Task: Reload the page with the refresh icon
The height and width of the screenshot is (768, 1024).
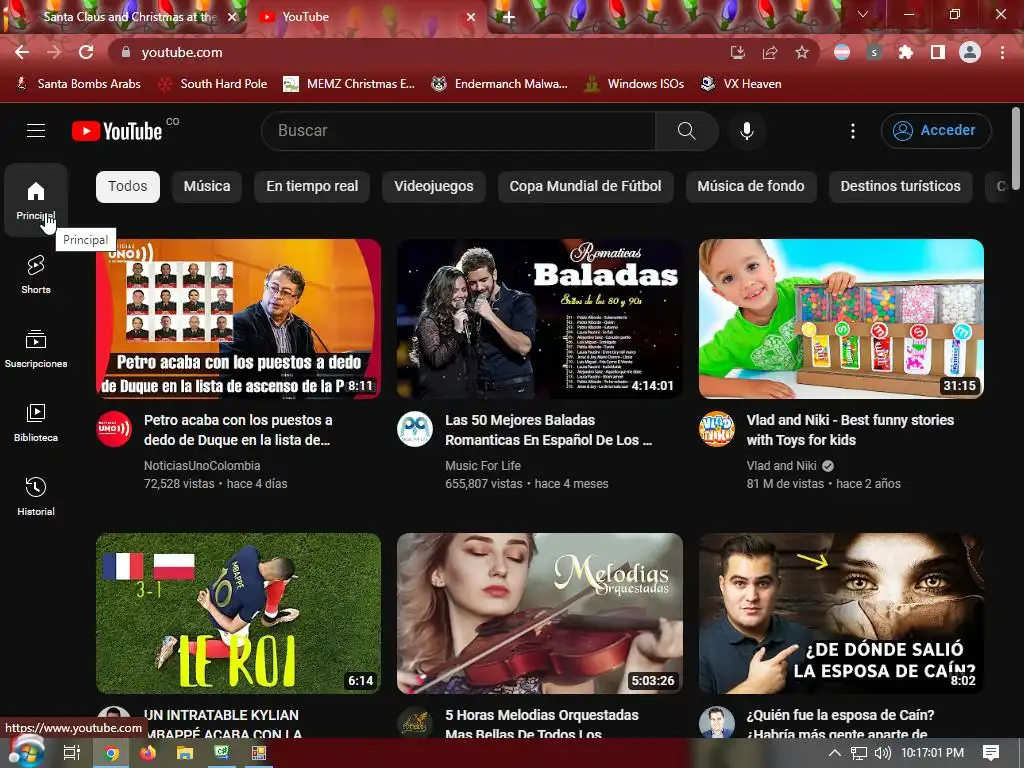Action: [86, 52]
